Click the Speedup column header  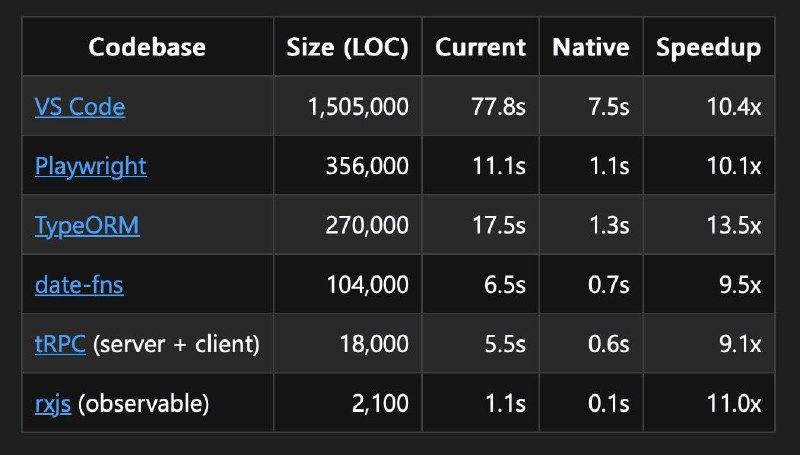coord(709,47)
